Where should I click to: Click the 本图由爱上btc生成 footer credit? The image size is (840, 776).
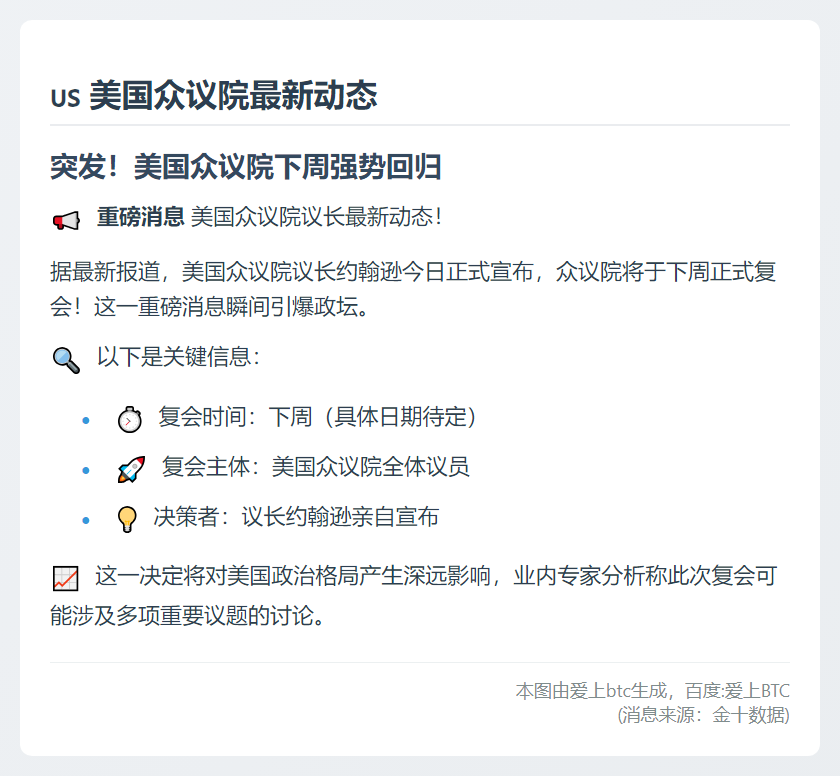point(652,691)
